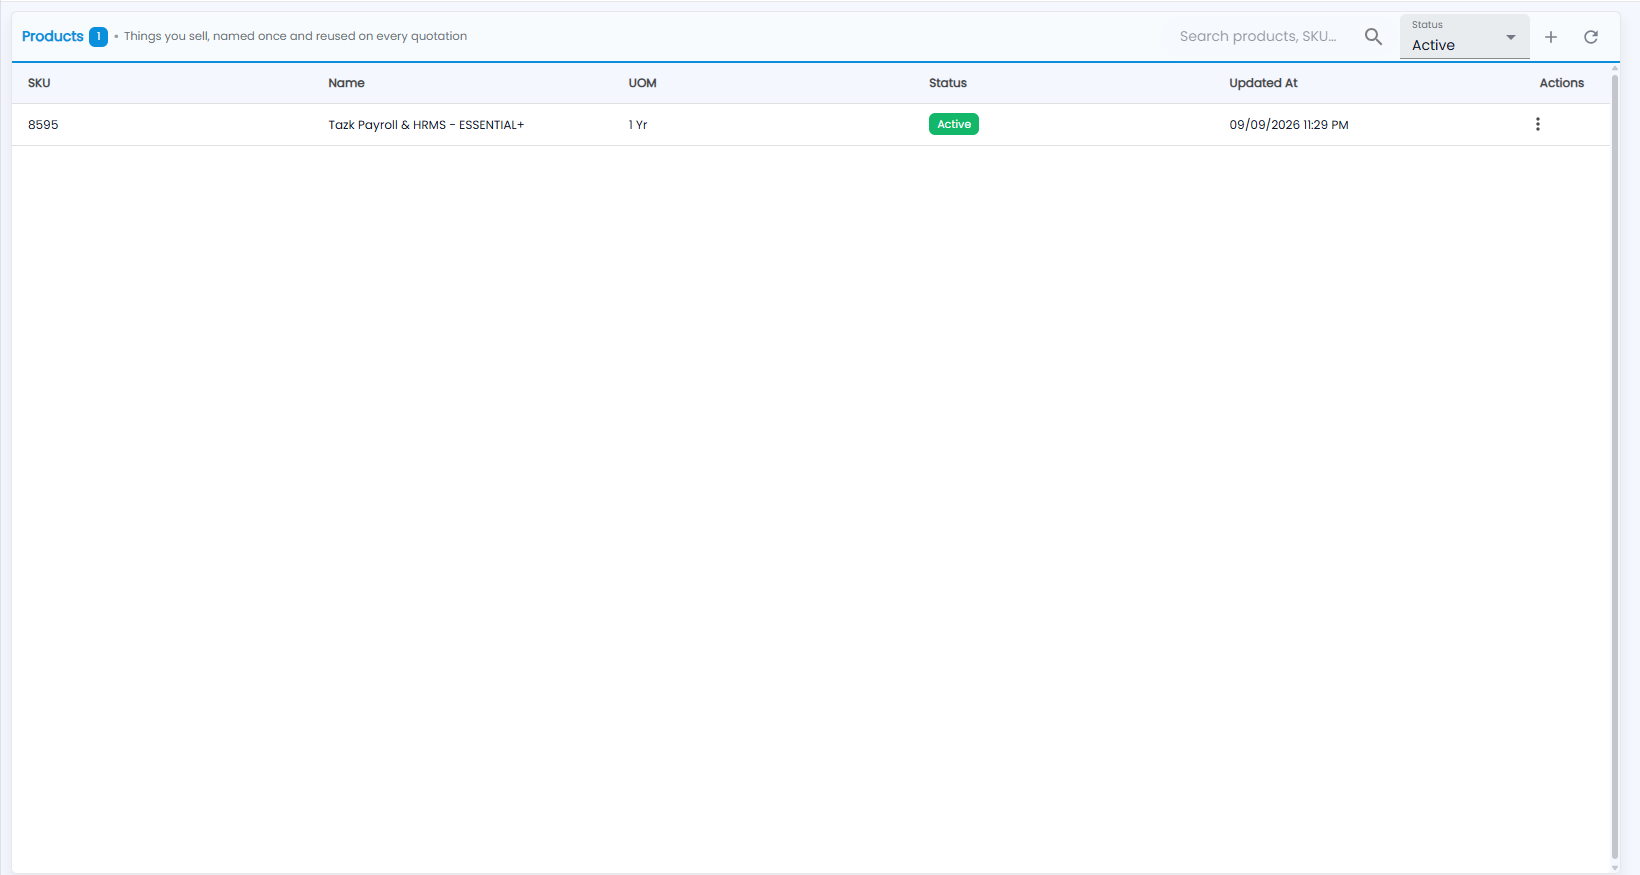Sort by the Status column header
This screenshot has width=1640, height=875.
(948, 83)
